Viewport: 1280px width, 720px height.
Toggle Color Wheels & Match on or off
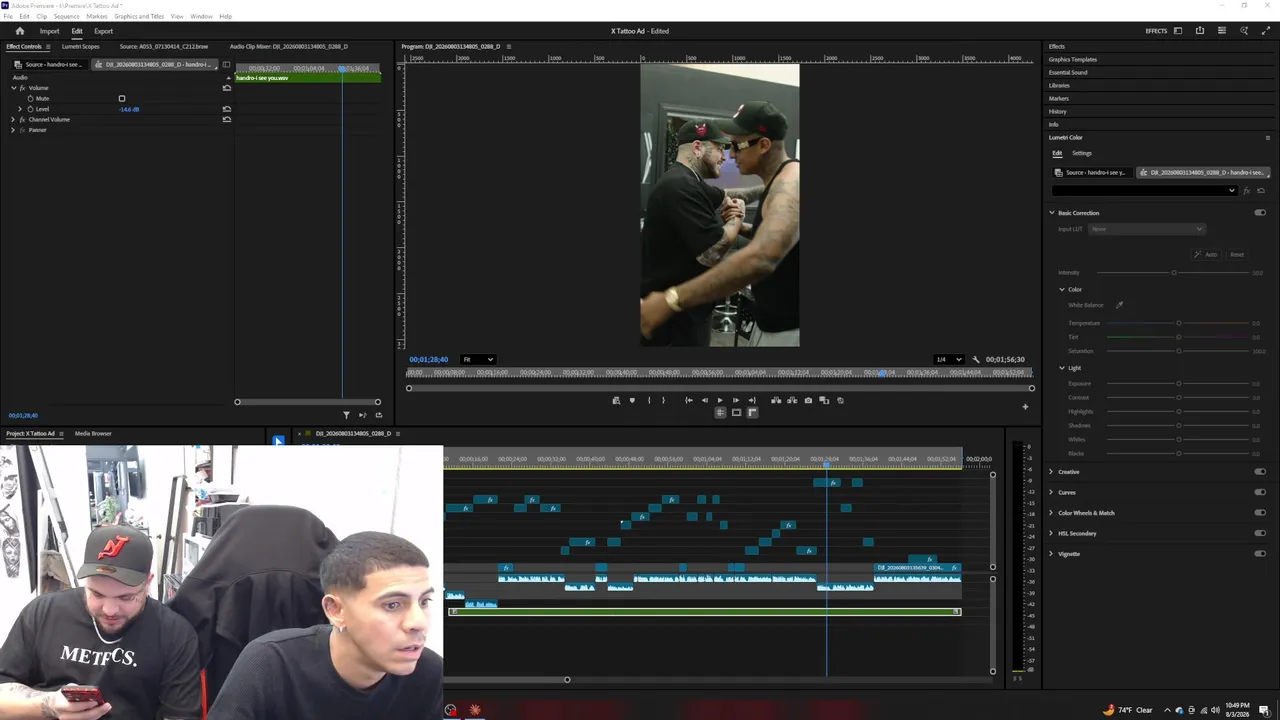1260,513
